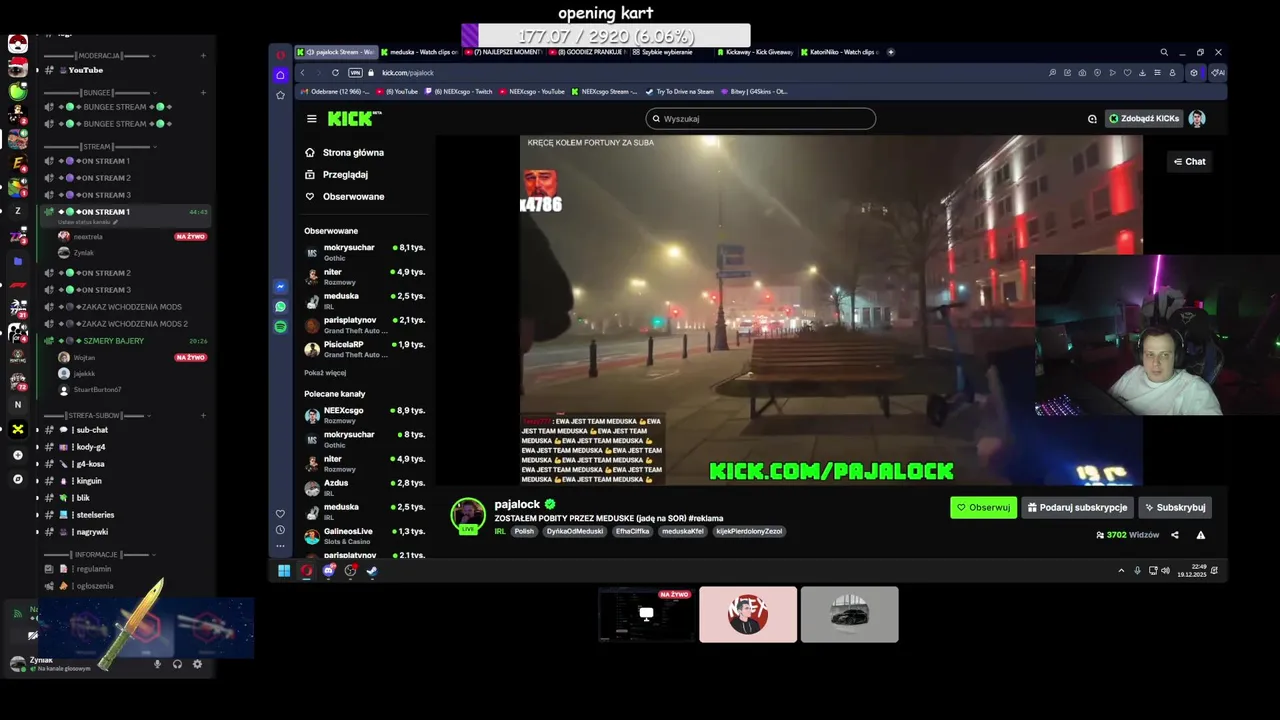
Task: Toggle the Obserwuj follow button
Action: point(983,507)
